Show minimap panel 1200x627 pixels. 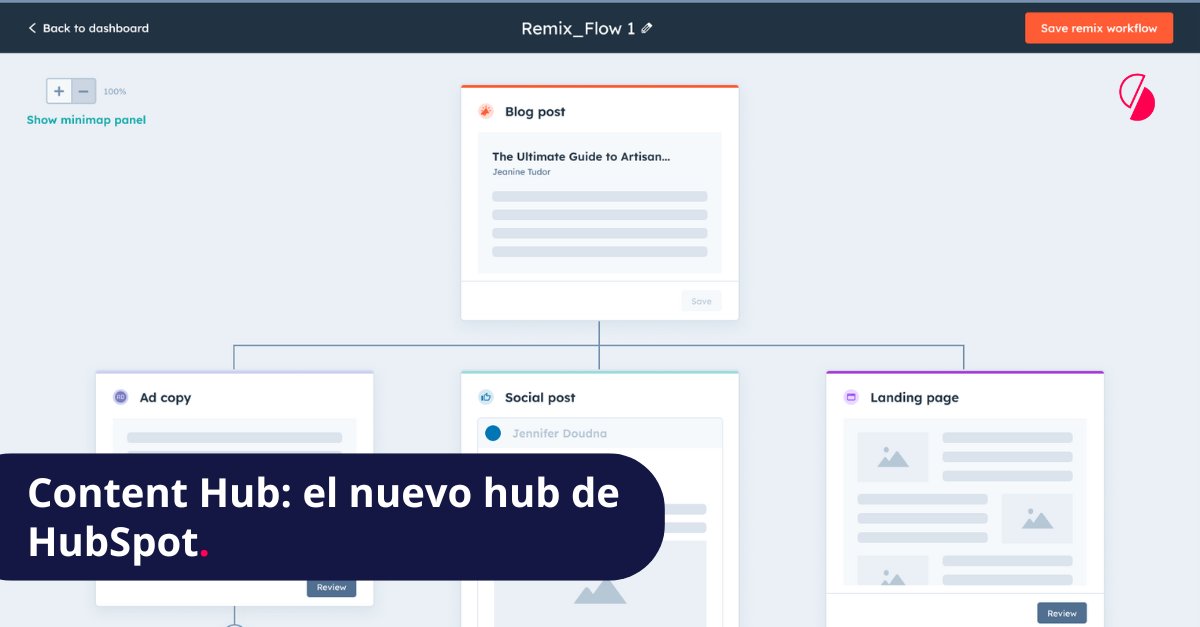tap(86, 120)
